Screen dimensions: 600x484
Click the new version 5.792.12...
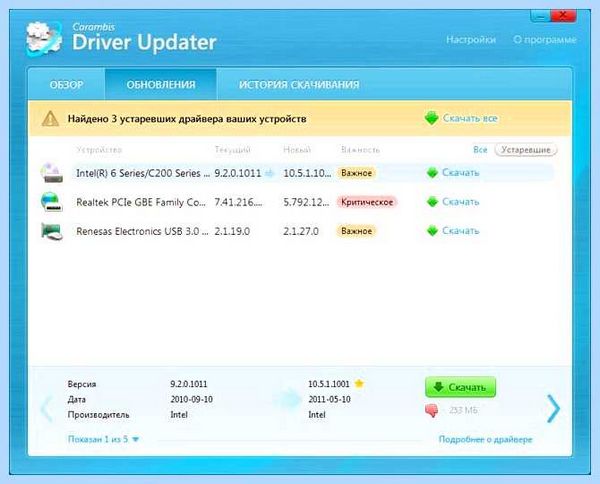point(307,202)
